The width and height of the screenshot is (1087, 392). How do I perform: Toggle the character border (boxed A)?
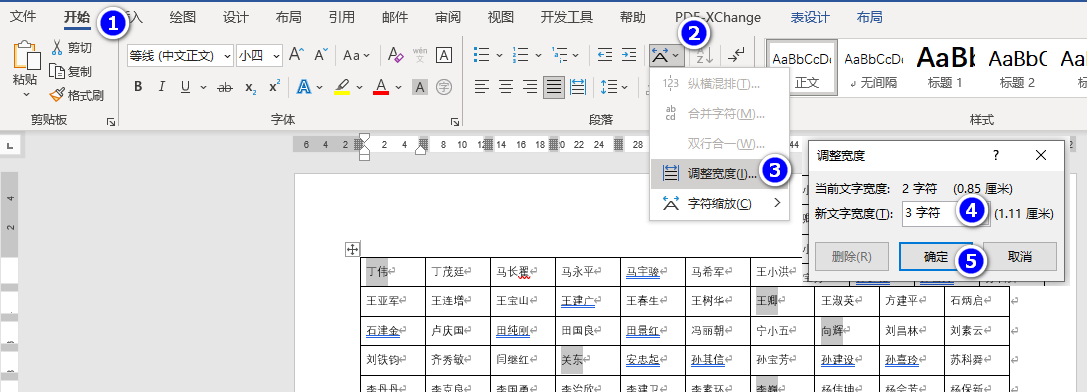pyautogui.click(x=444, y=55)
